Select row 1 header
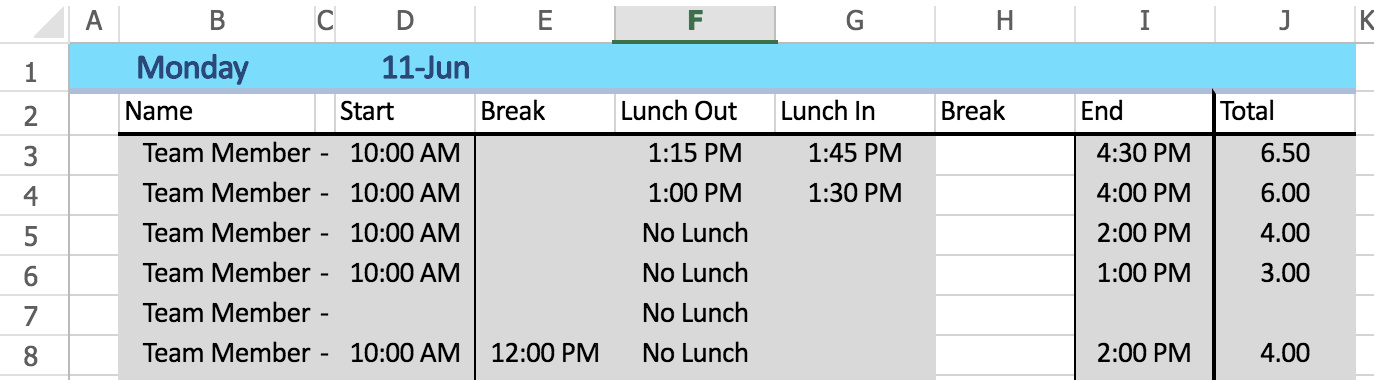 [30, 70]
